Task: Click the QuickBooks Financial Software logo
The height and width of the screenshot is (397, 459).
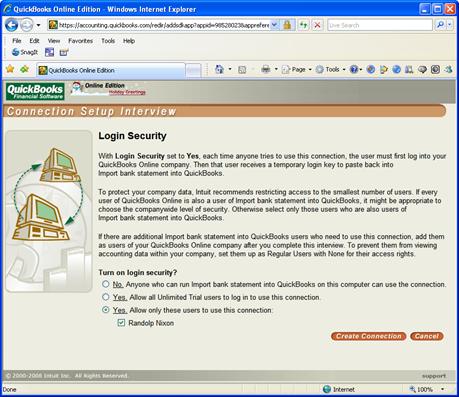Action: (35, 91)
